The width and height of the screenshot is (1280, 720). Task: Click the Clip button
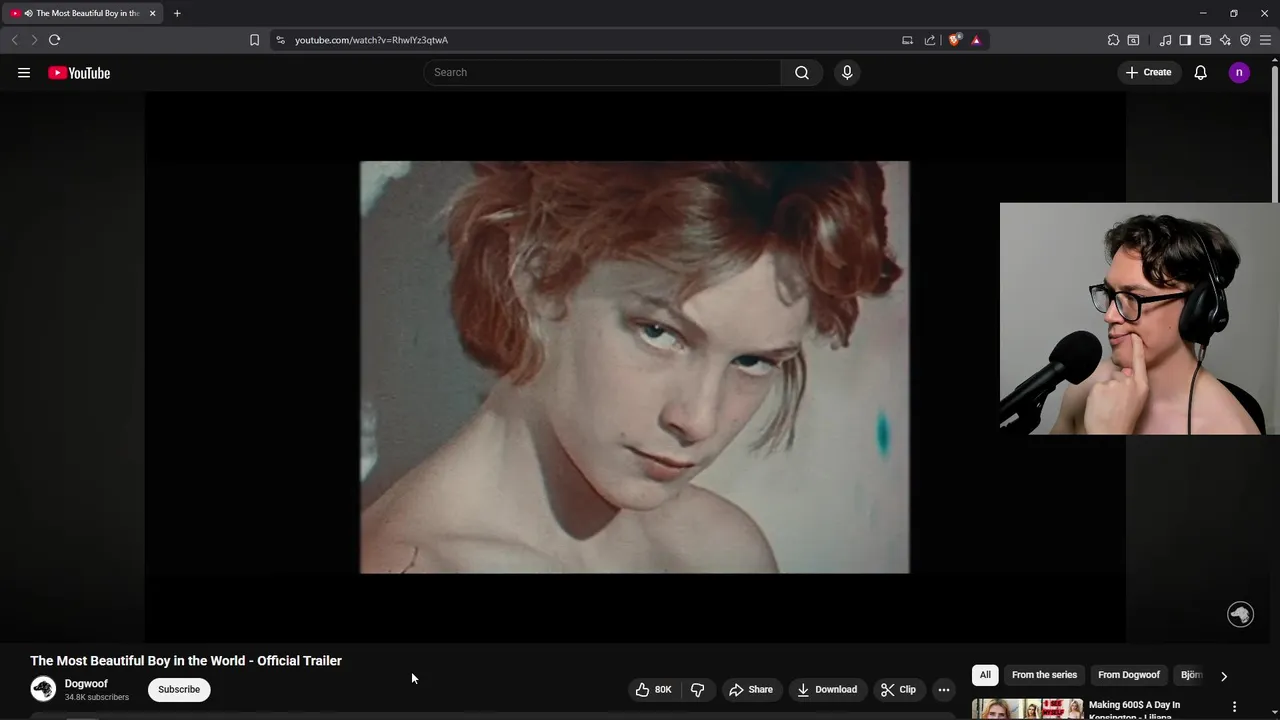pyautogui.click(x=898, y=689)
